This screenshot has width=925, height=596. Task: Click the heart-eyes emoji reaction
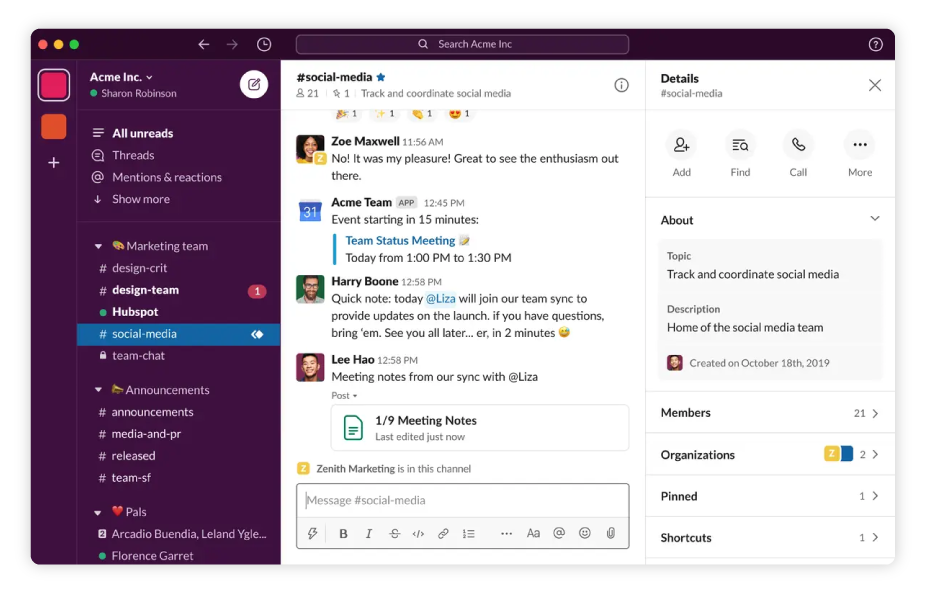pos(459,113)
